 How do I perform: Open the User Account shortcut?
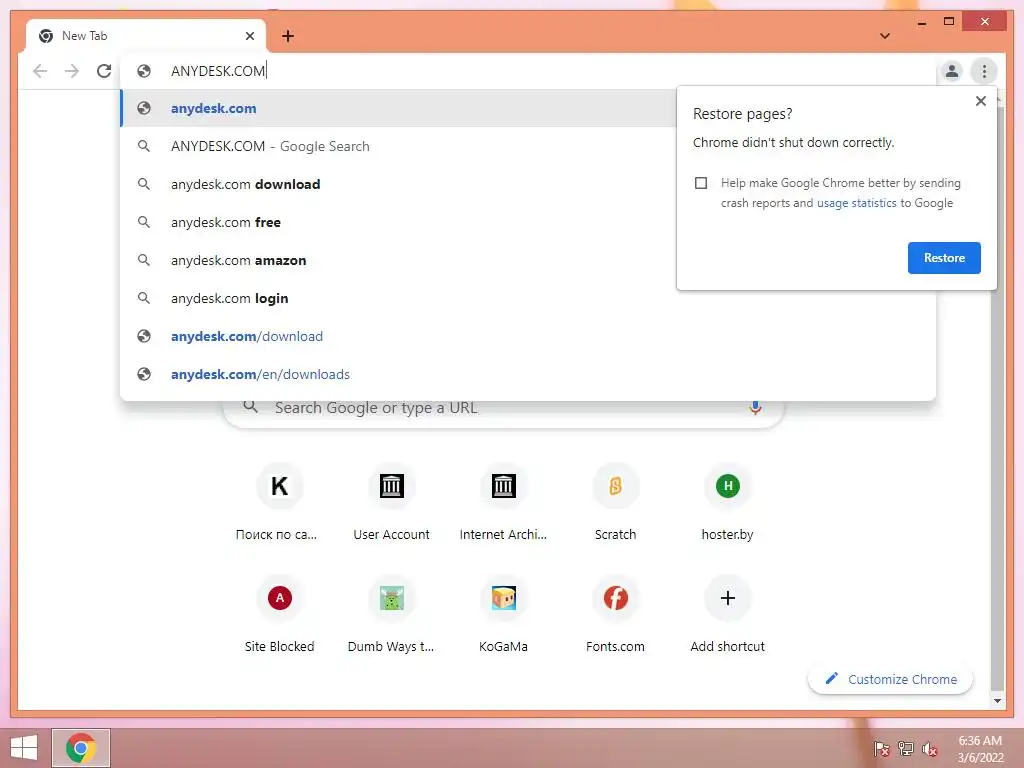point(391,504)
